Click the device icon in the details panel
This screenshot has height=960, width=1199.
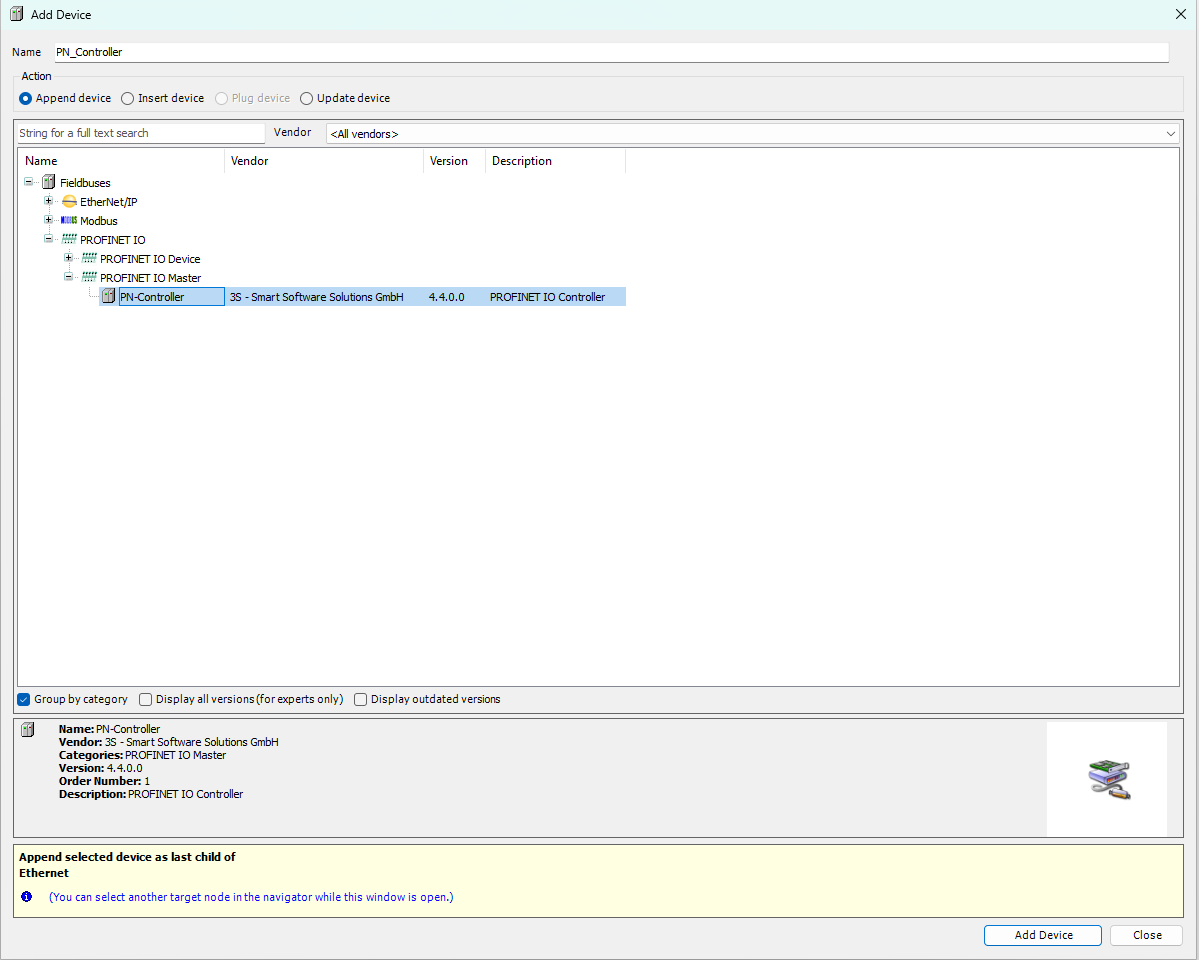(x=28, y=729)
